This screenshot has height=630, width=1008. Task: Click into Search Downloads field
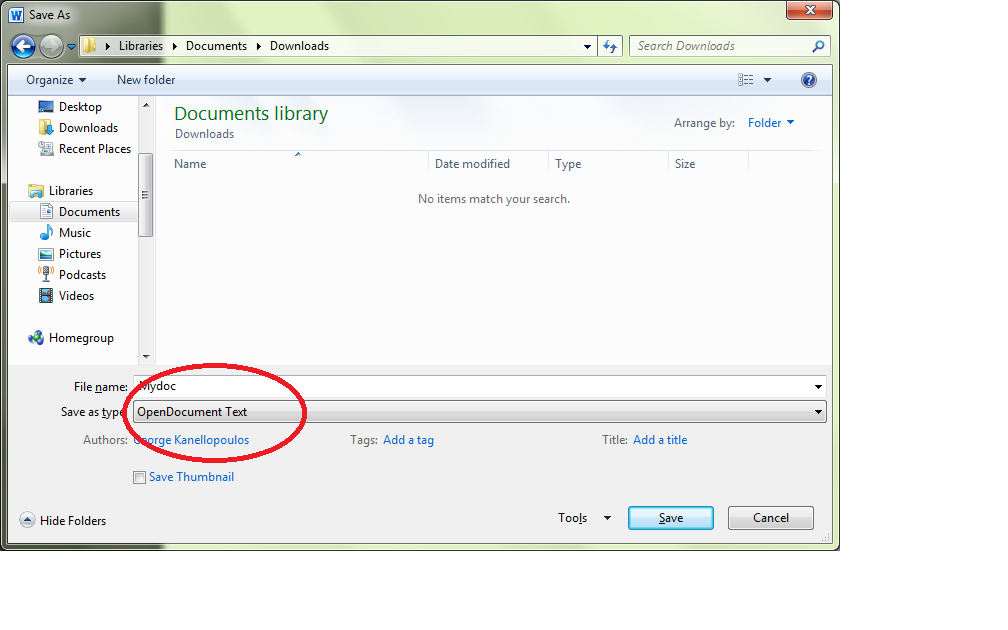click(x=720, y=46)
